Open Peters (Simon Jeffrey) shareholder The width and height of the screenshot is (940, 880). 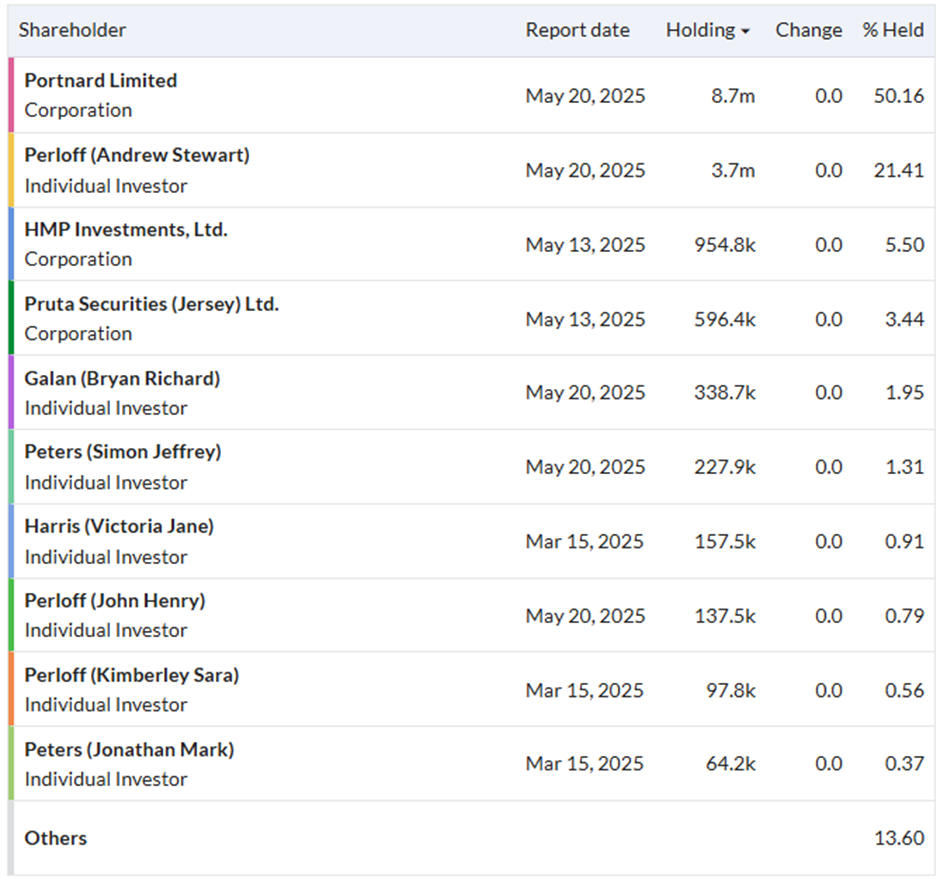coord(123,451)
